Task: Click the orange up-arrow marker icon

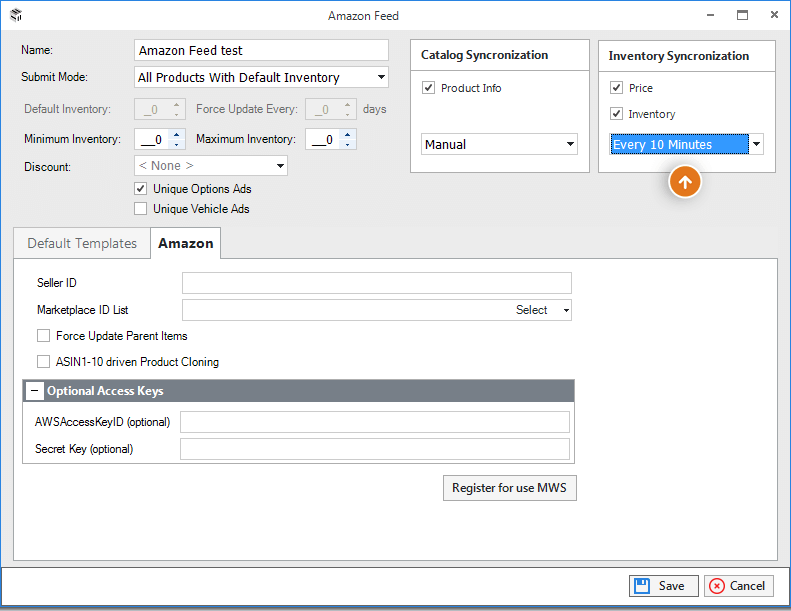Action: click(685, 182)
